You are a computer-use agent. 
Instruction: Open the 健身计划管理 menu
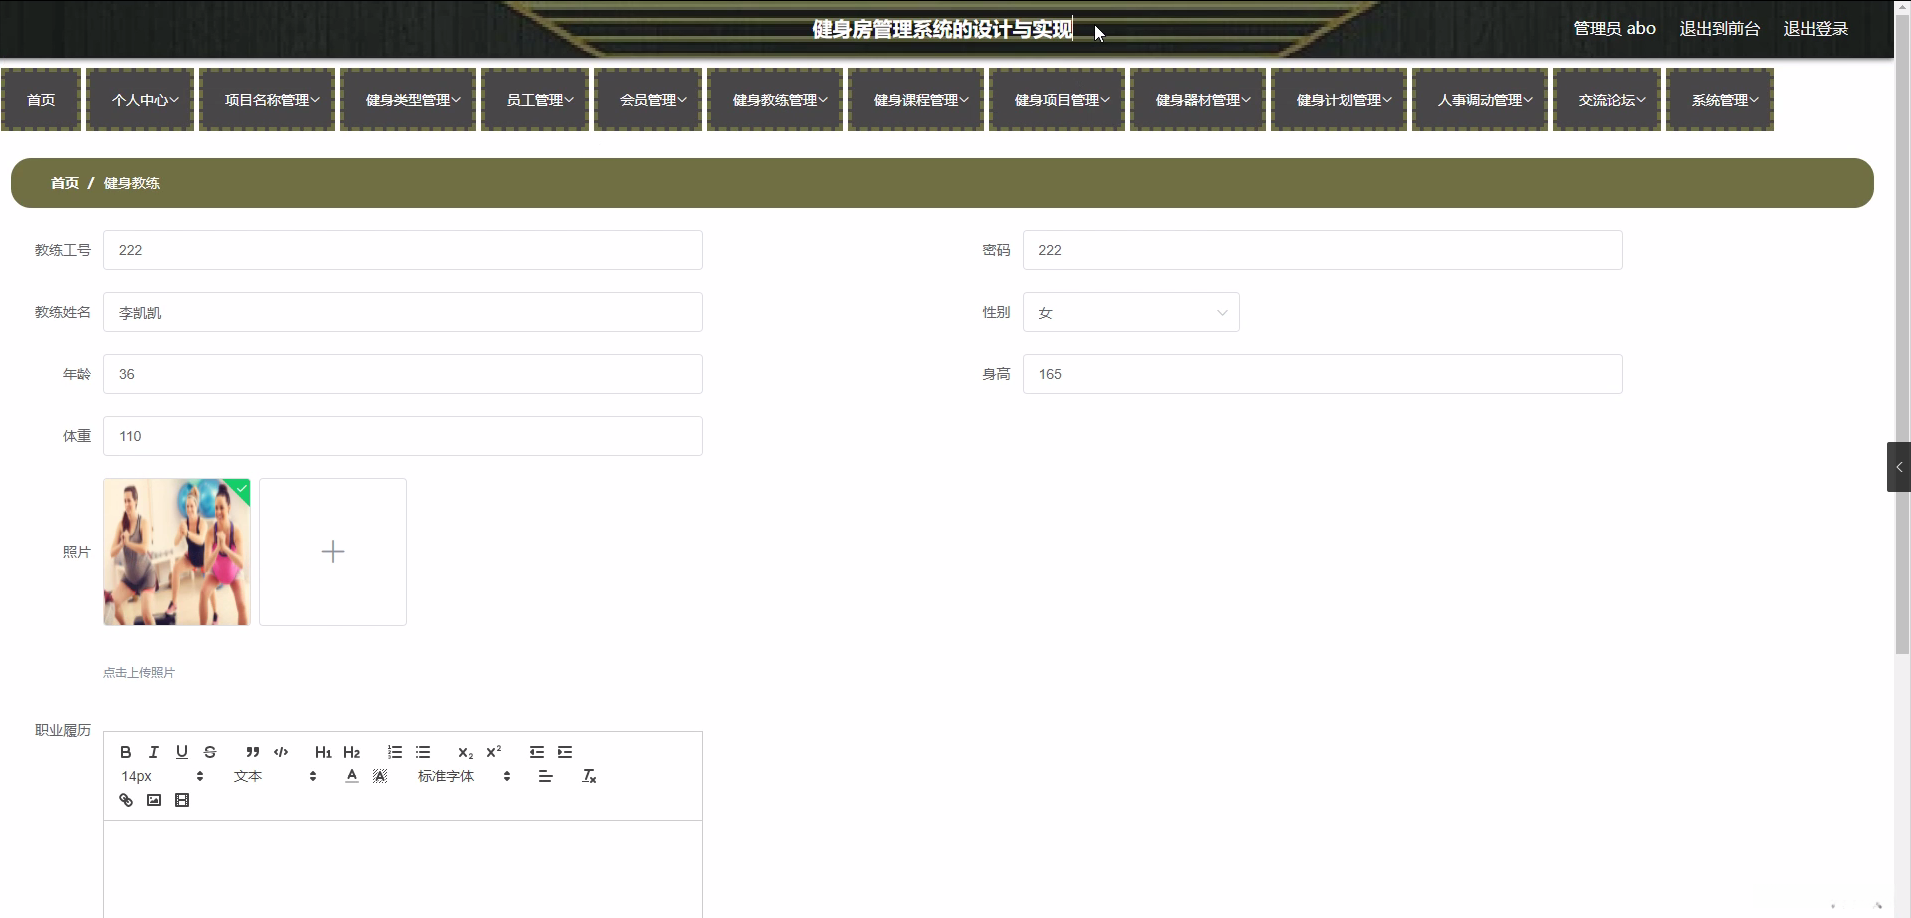coord(1339,100)
